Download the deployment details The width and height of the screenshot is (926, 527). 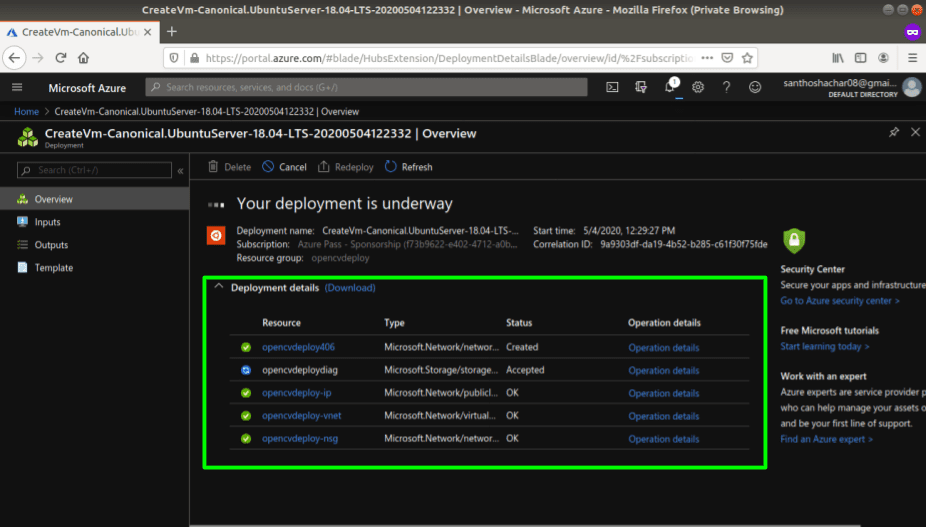(x=350, y=288)
